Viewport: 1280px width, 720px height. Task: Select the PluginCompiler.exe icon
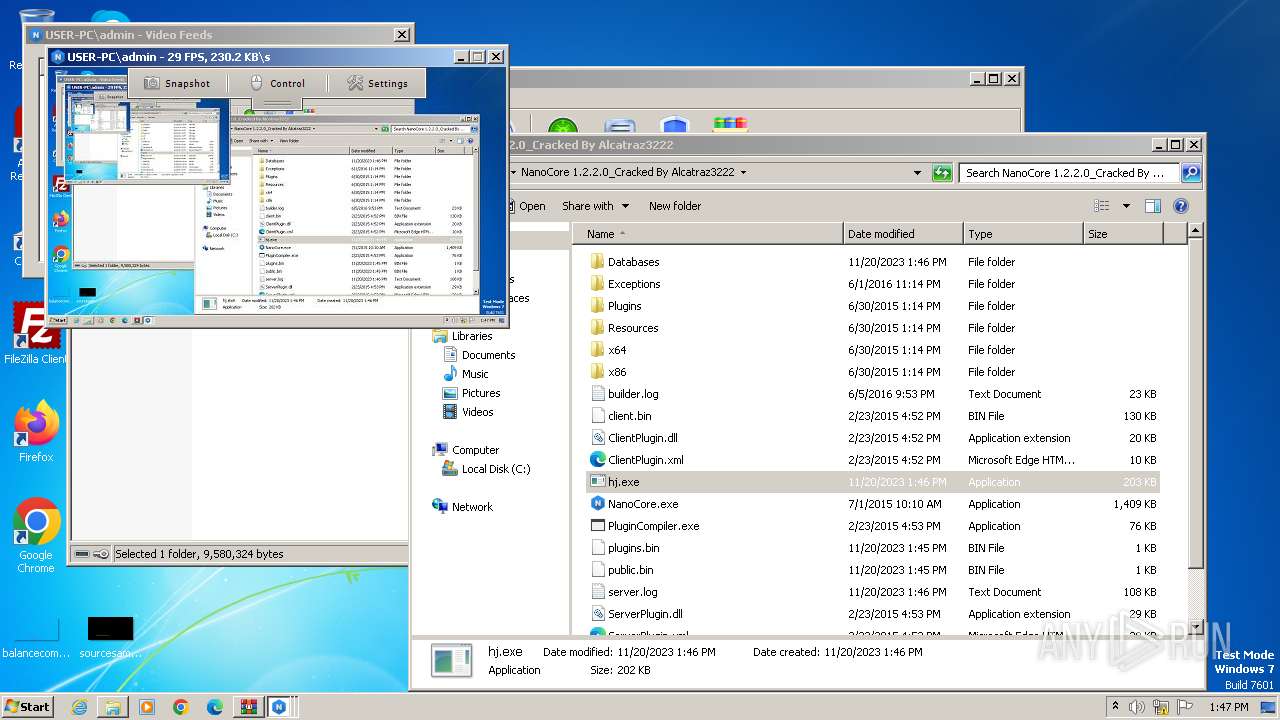(598, 526)
